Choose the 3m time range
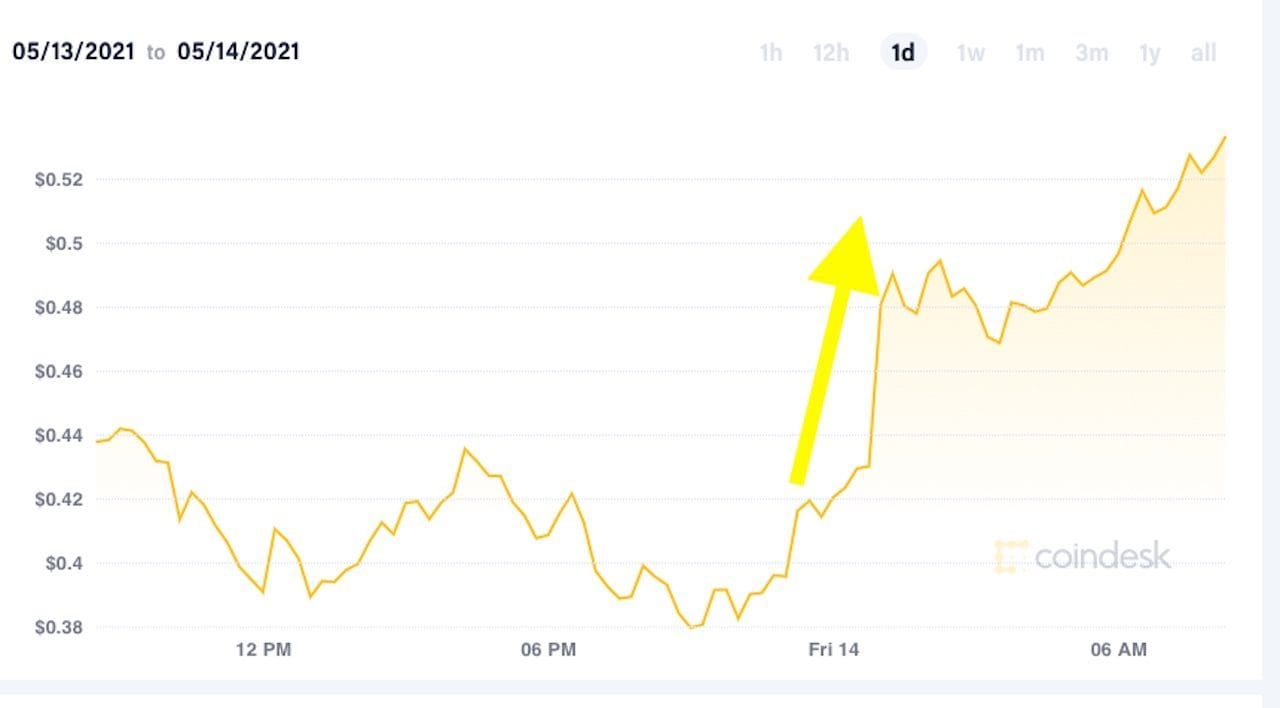The width and height of the screenshot is (1280, 708). [1091, 53]
